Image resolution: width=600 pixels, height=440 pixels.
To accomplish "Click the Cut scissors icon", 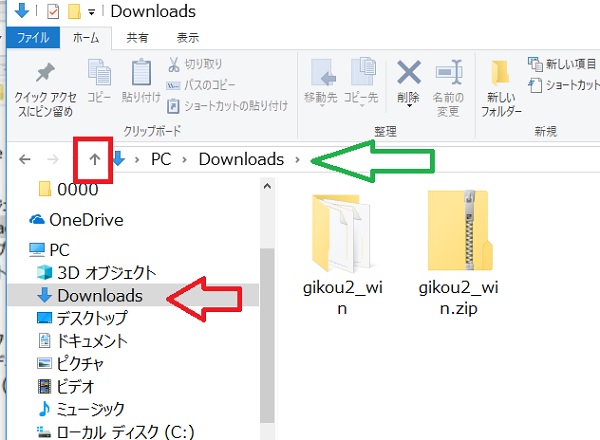I will [x=174, y=65].
